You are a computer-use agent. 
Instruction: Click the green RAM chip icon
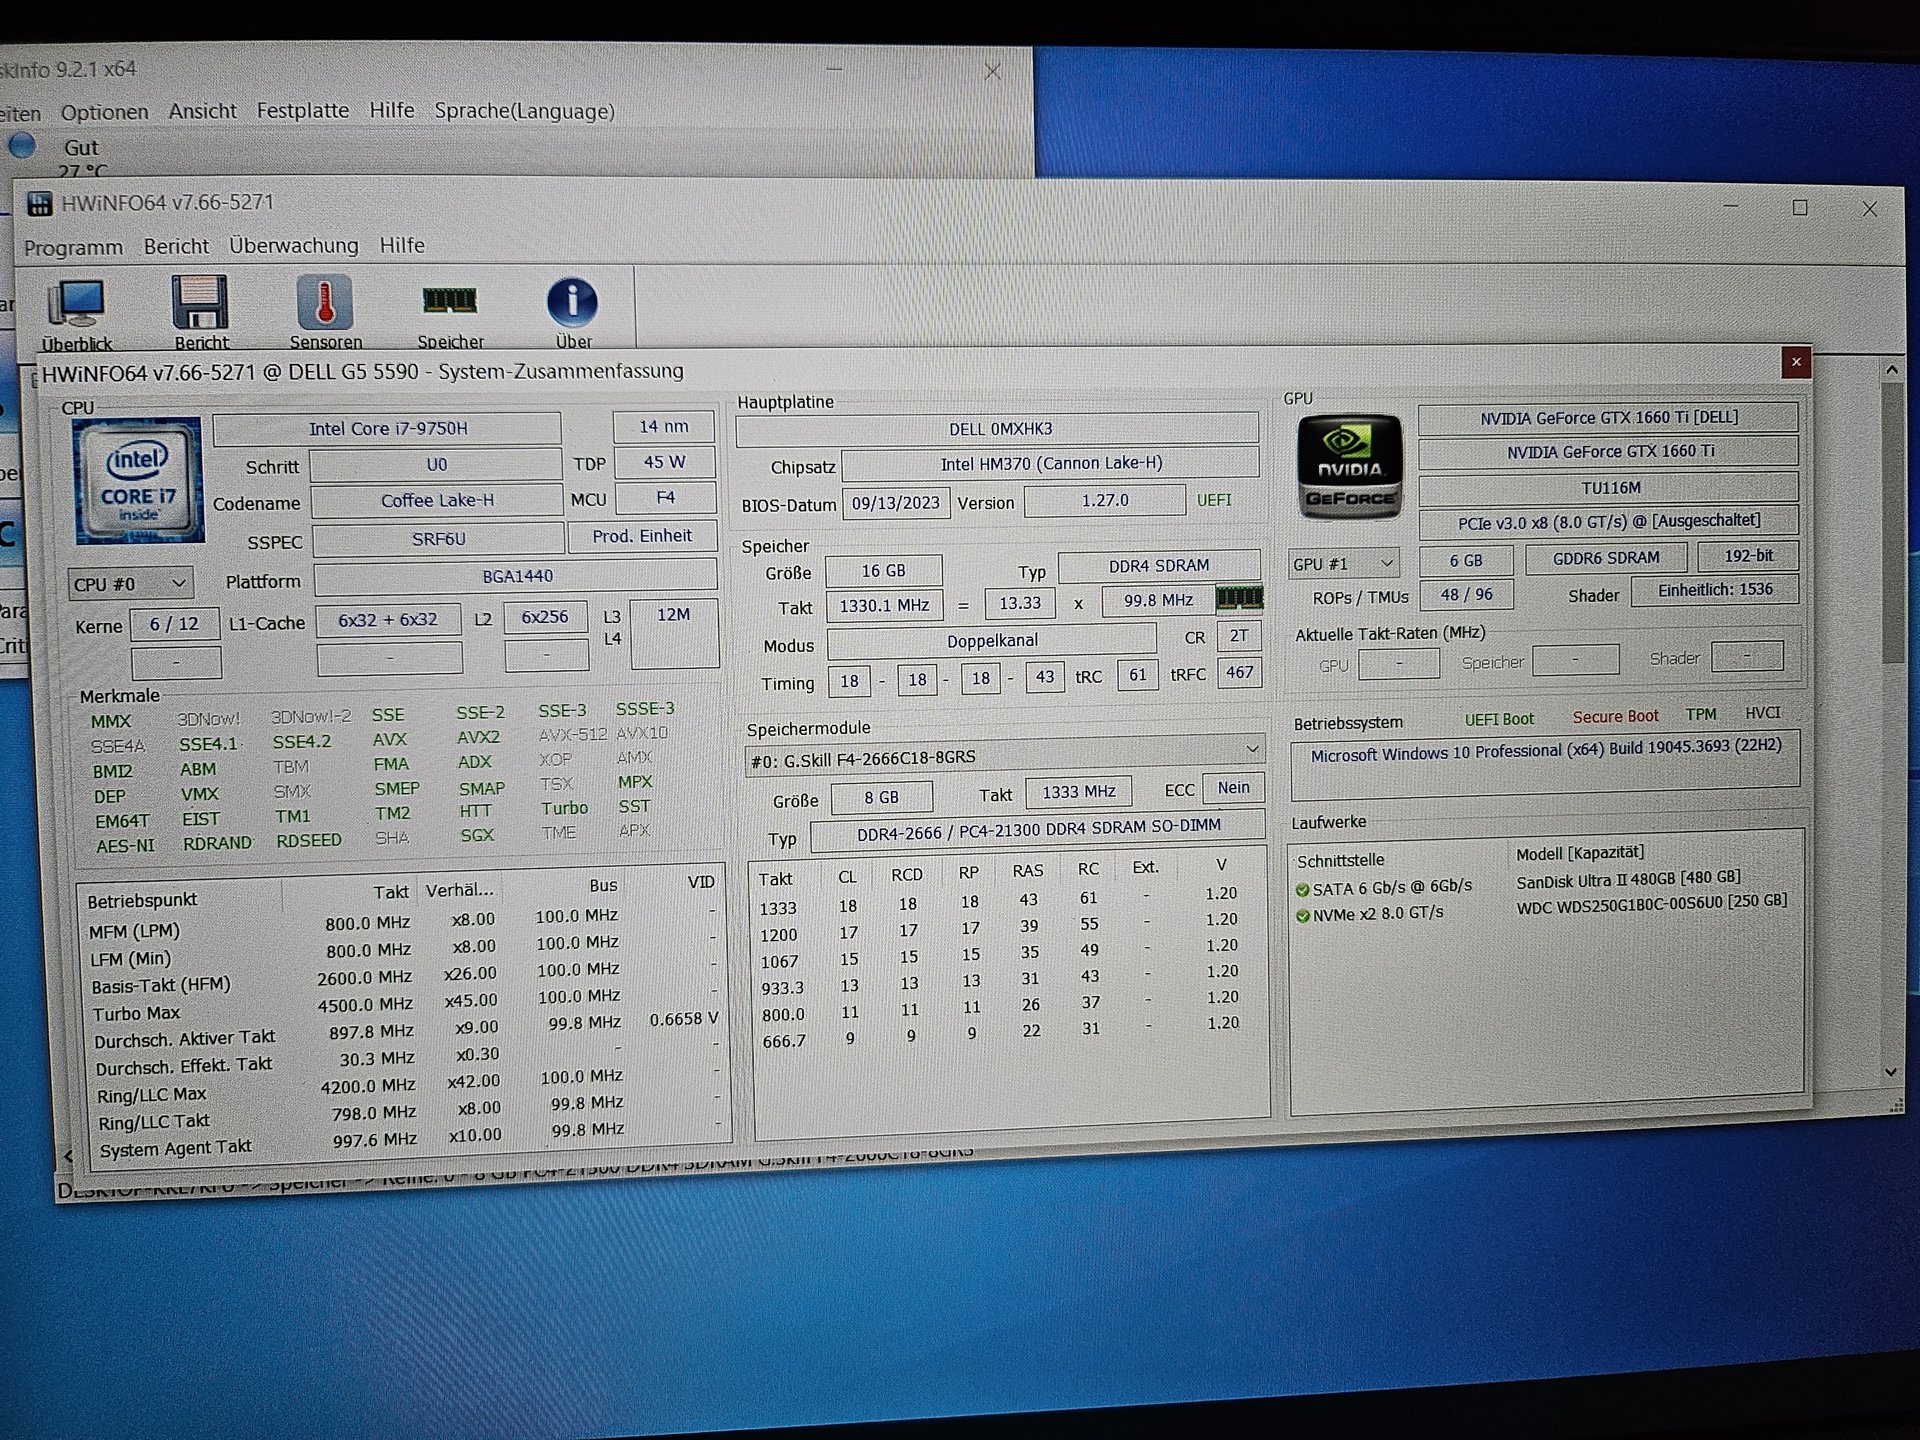(x=1239, y=598)
